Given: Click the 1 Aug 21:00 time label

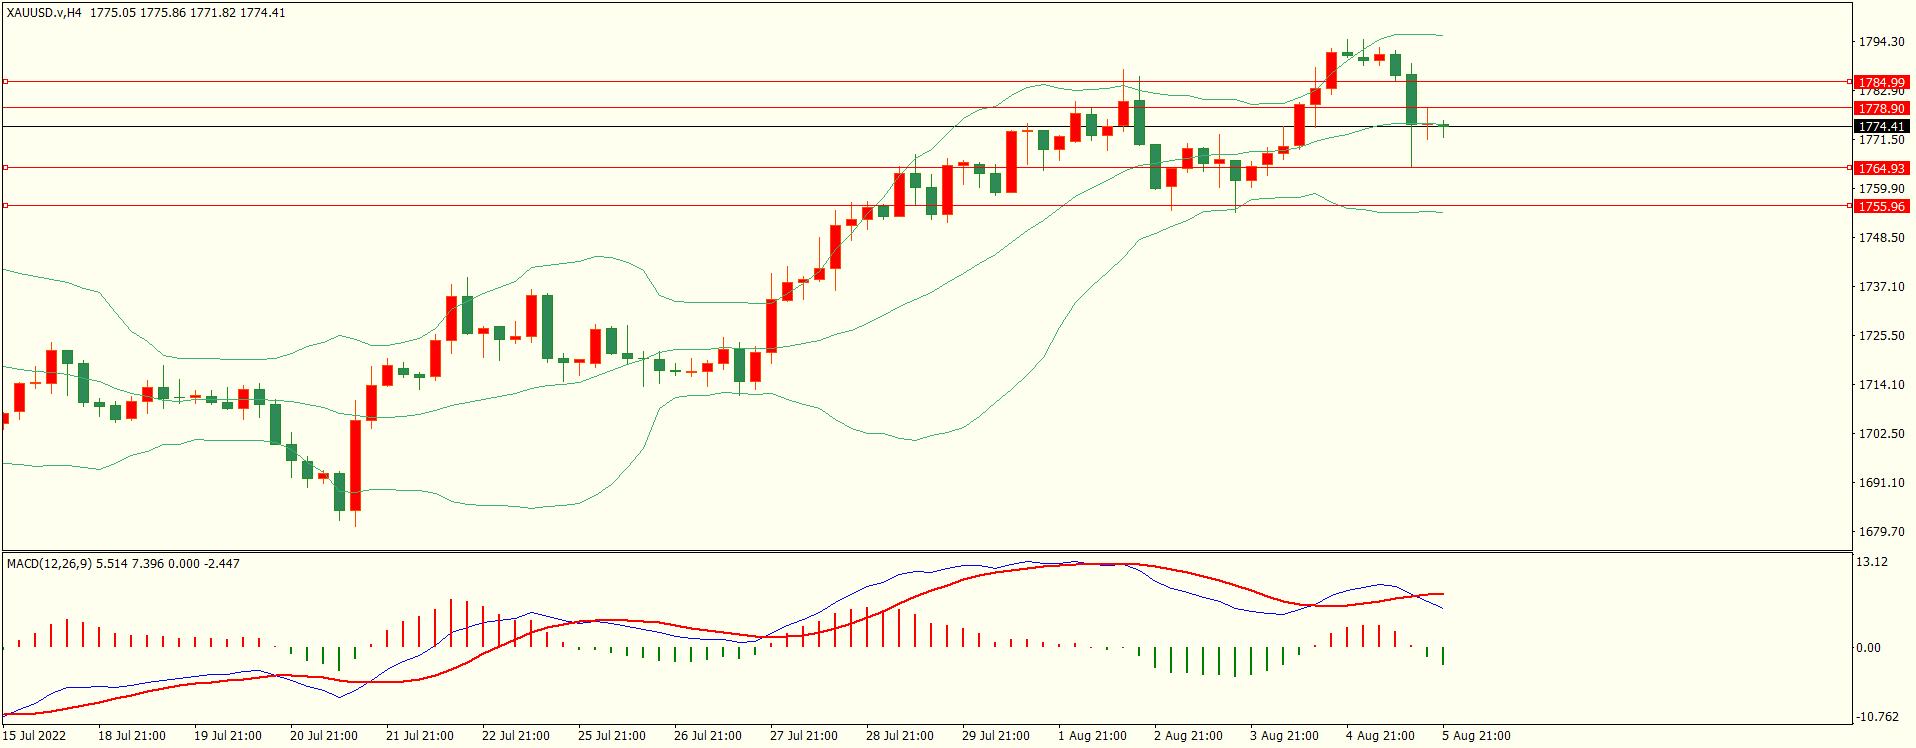Looking at the screenshot, I should point(1092,736).
